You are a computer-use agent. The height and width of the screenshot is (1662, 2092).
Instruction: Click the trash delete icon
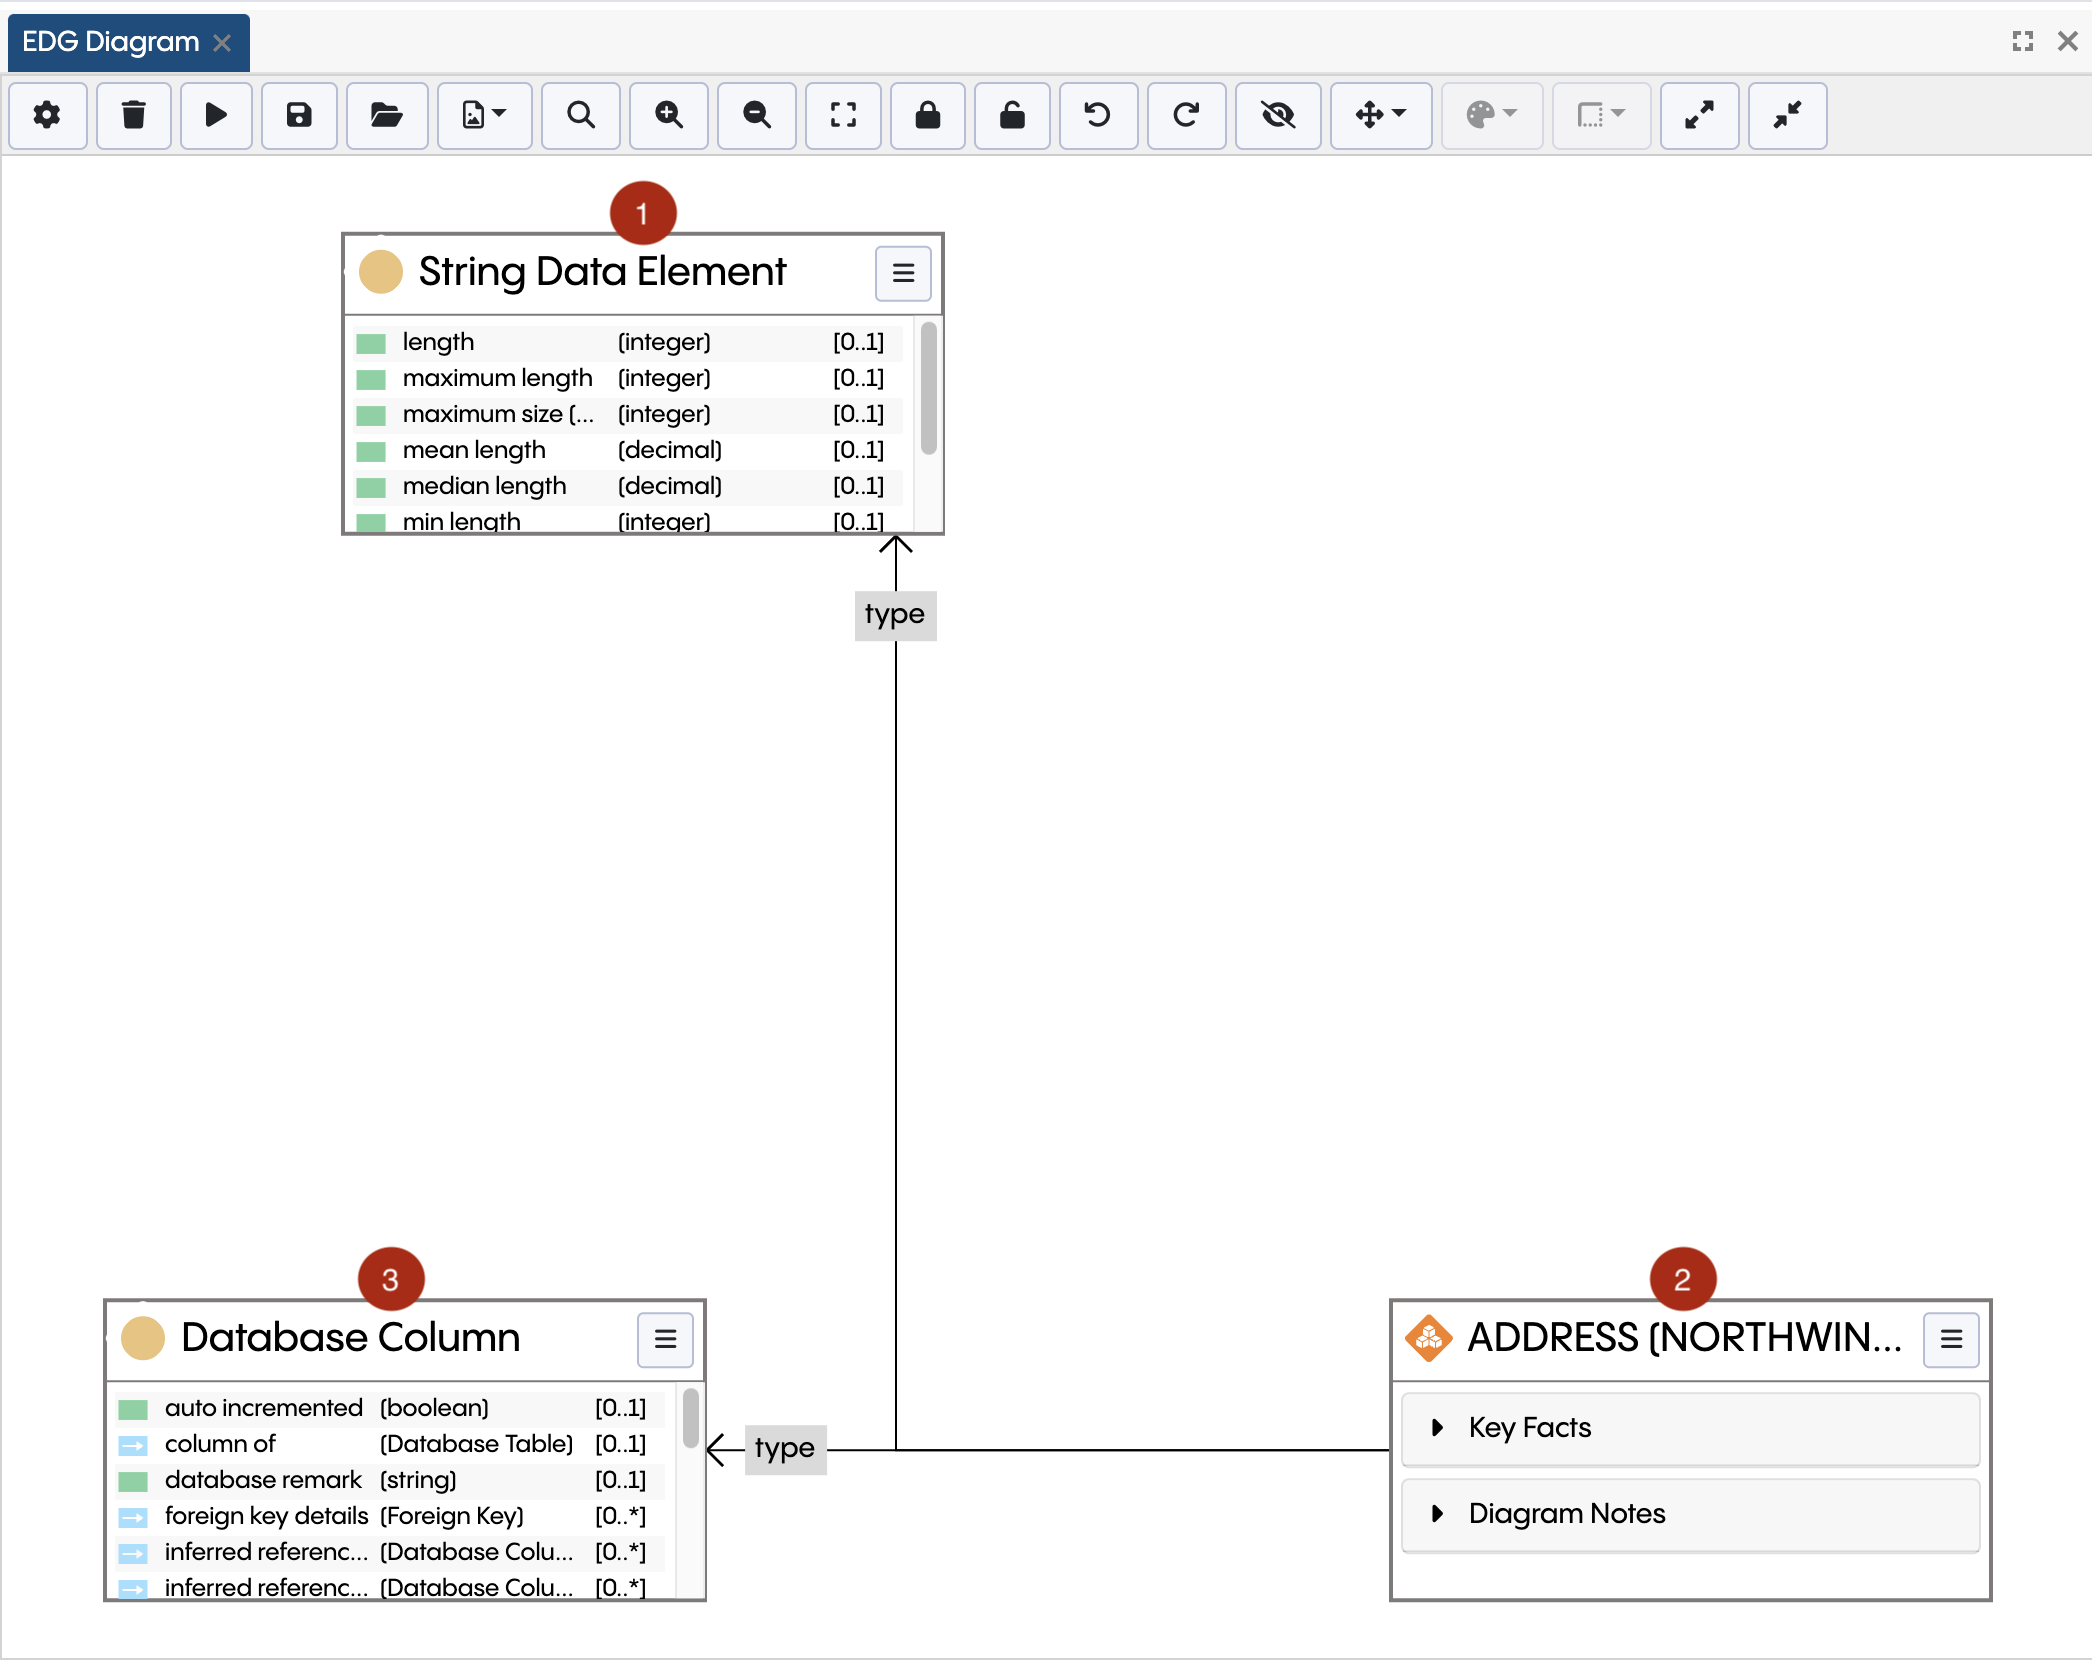pos(133,116)
